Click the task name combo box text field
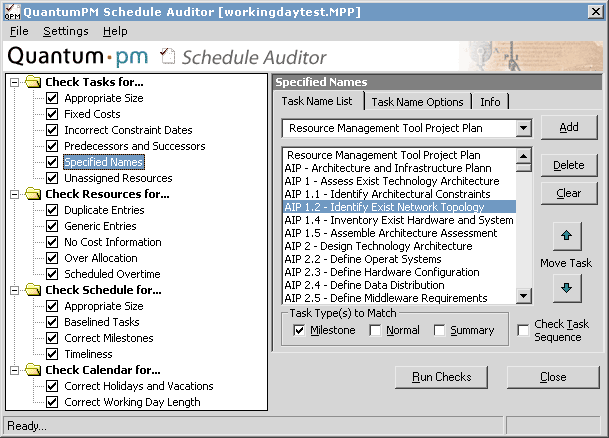 pyautogui.click(x=400, y=128)
